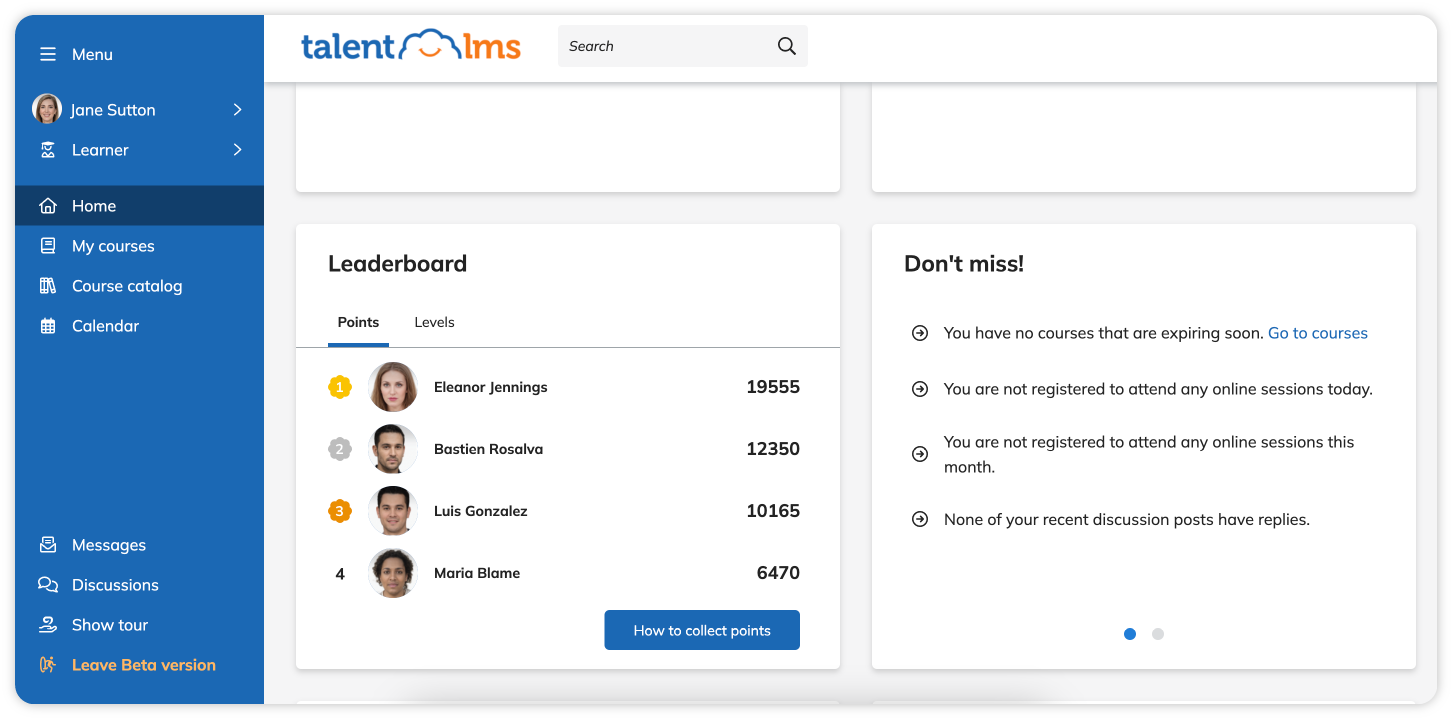This screenshot has height=720, width=1453.
Task: Select the second carousel dot under Don't miss
Action: tap(1158, 633)
